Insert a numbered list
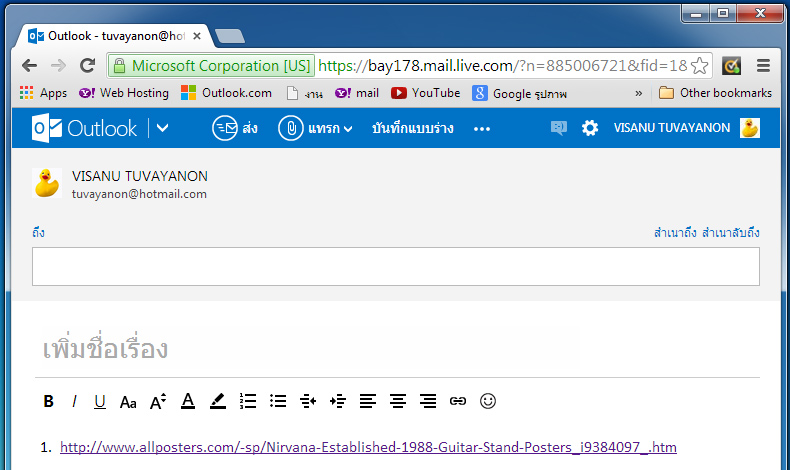This screenshot has height=470, width=790. point(248,401)
